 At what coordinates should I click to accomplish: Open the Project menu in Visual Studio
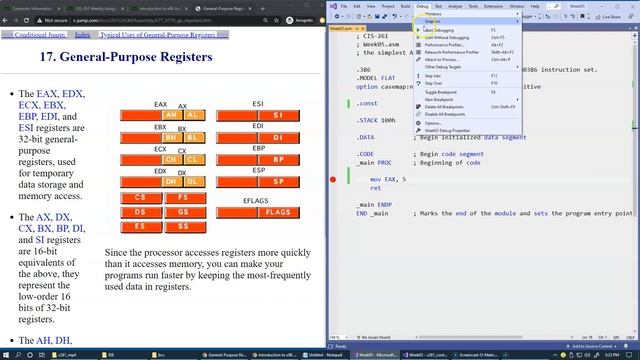(x=388, y=6)
